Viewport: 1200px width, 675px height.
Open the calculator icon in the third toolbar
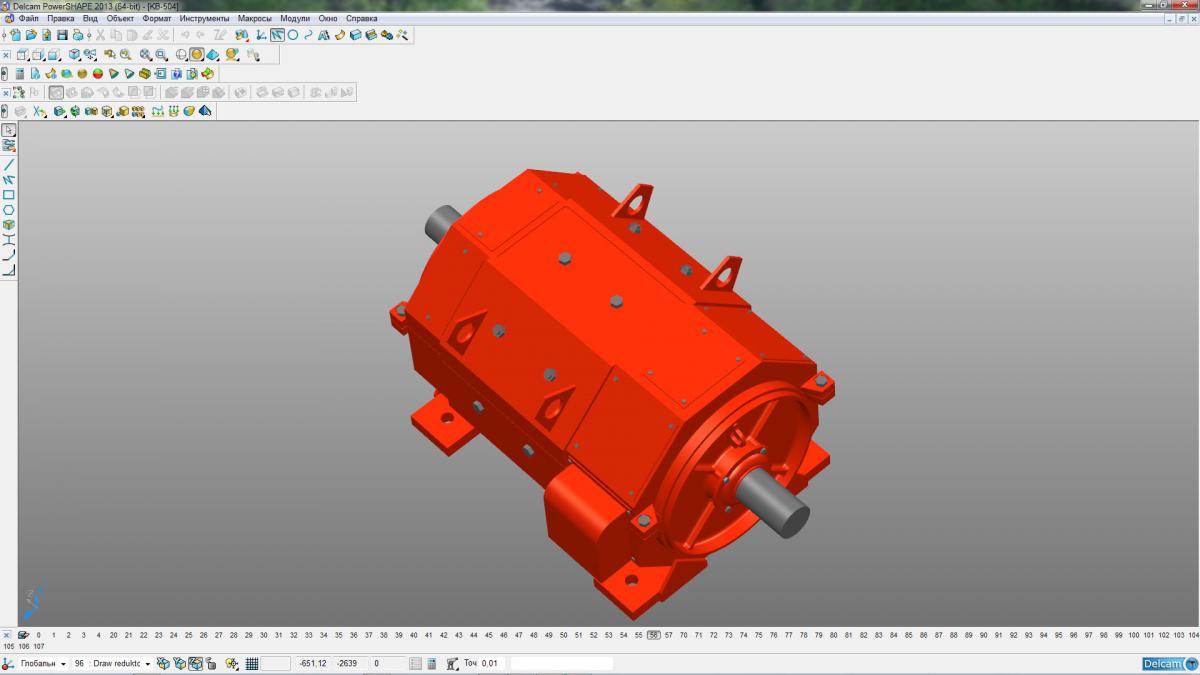(x=20, y=73)
